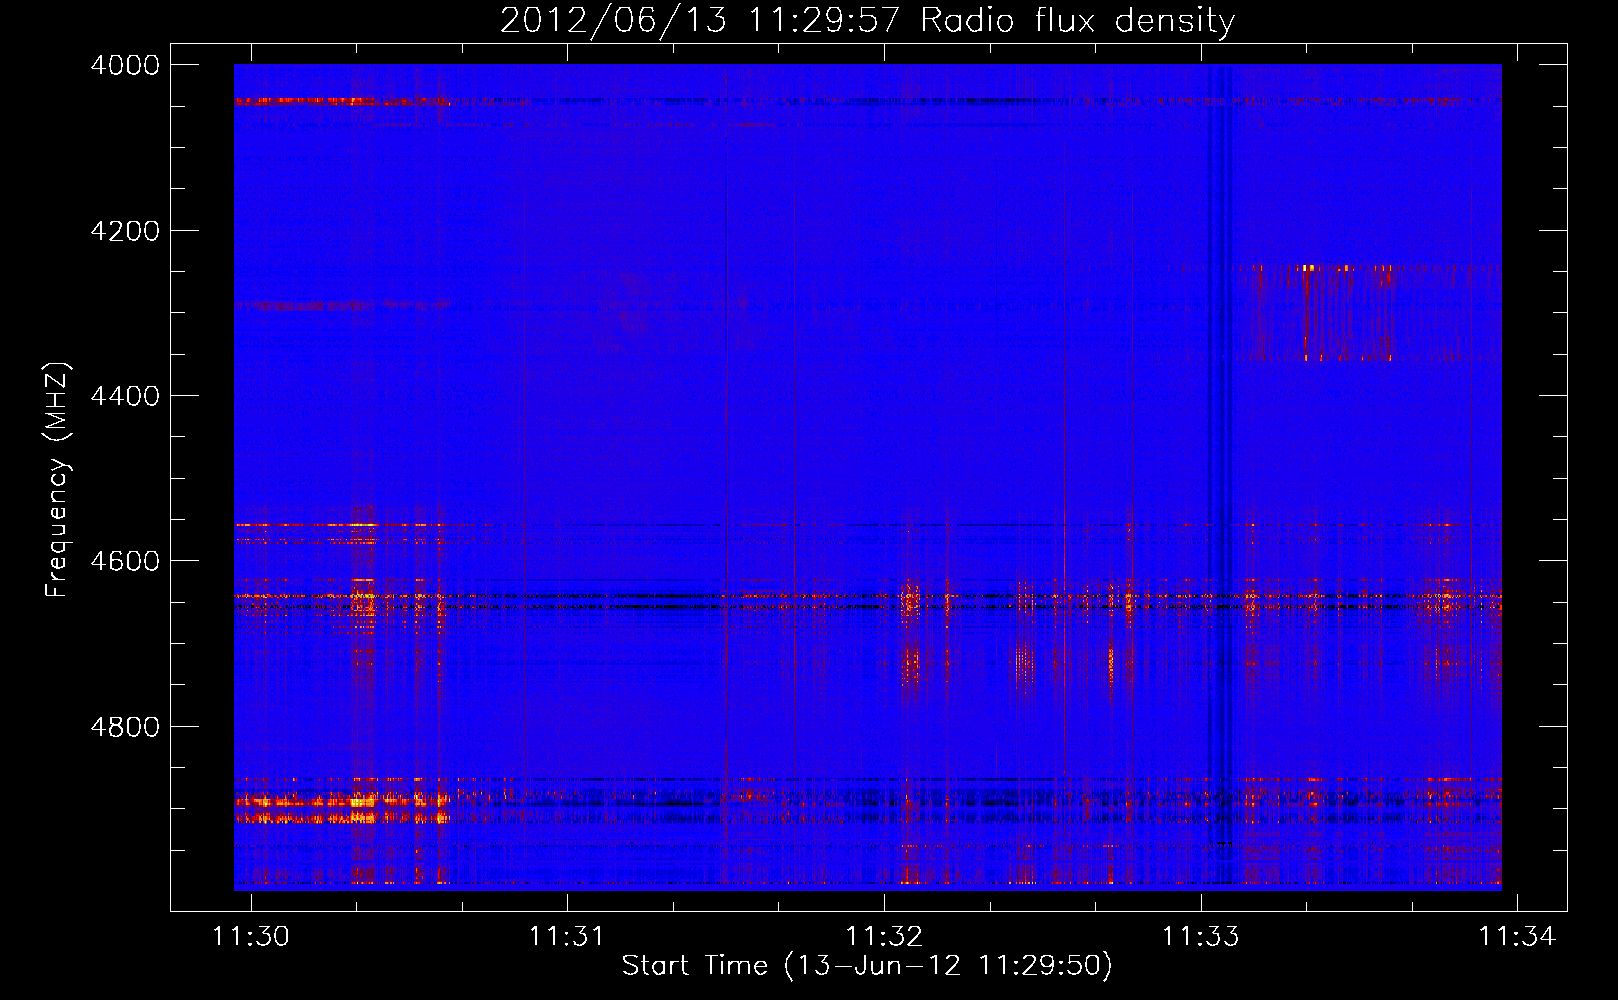Click the 11:32 time tick label
The width and height of the screenshot is (1618, 1000).
click(x=884, y=936)
